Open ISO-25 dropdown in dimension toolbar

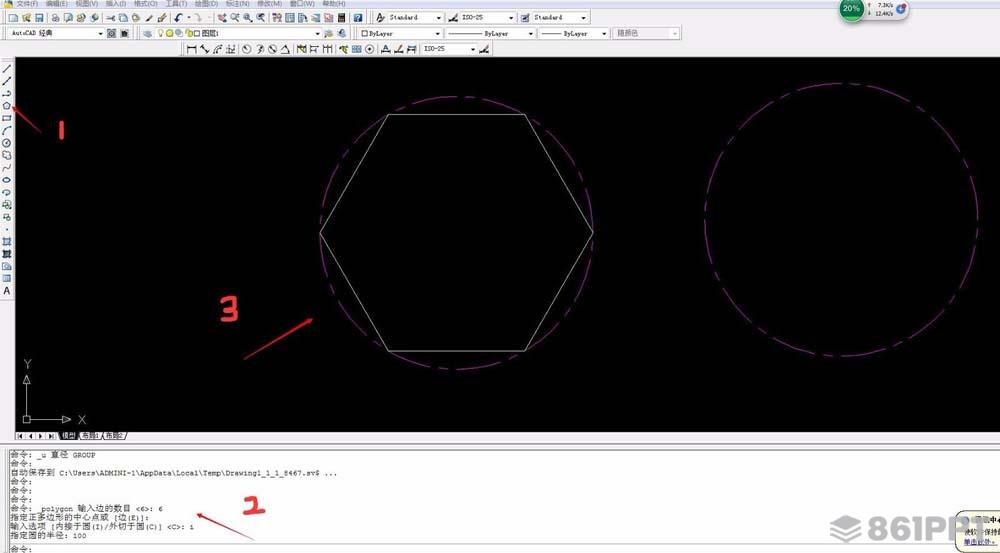(449, 49)
